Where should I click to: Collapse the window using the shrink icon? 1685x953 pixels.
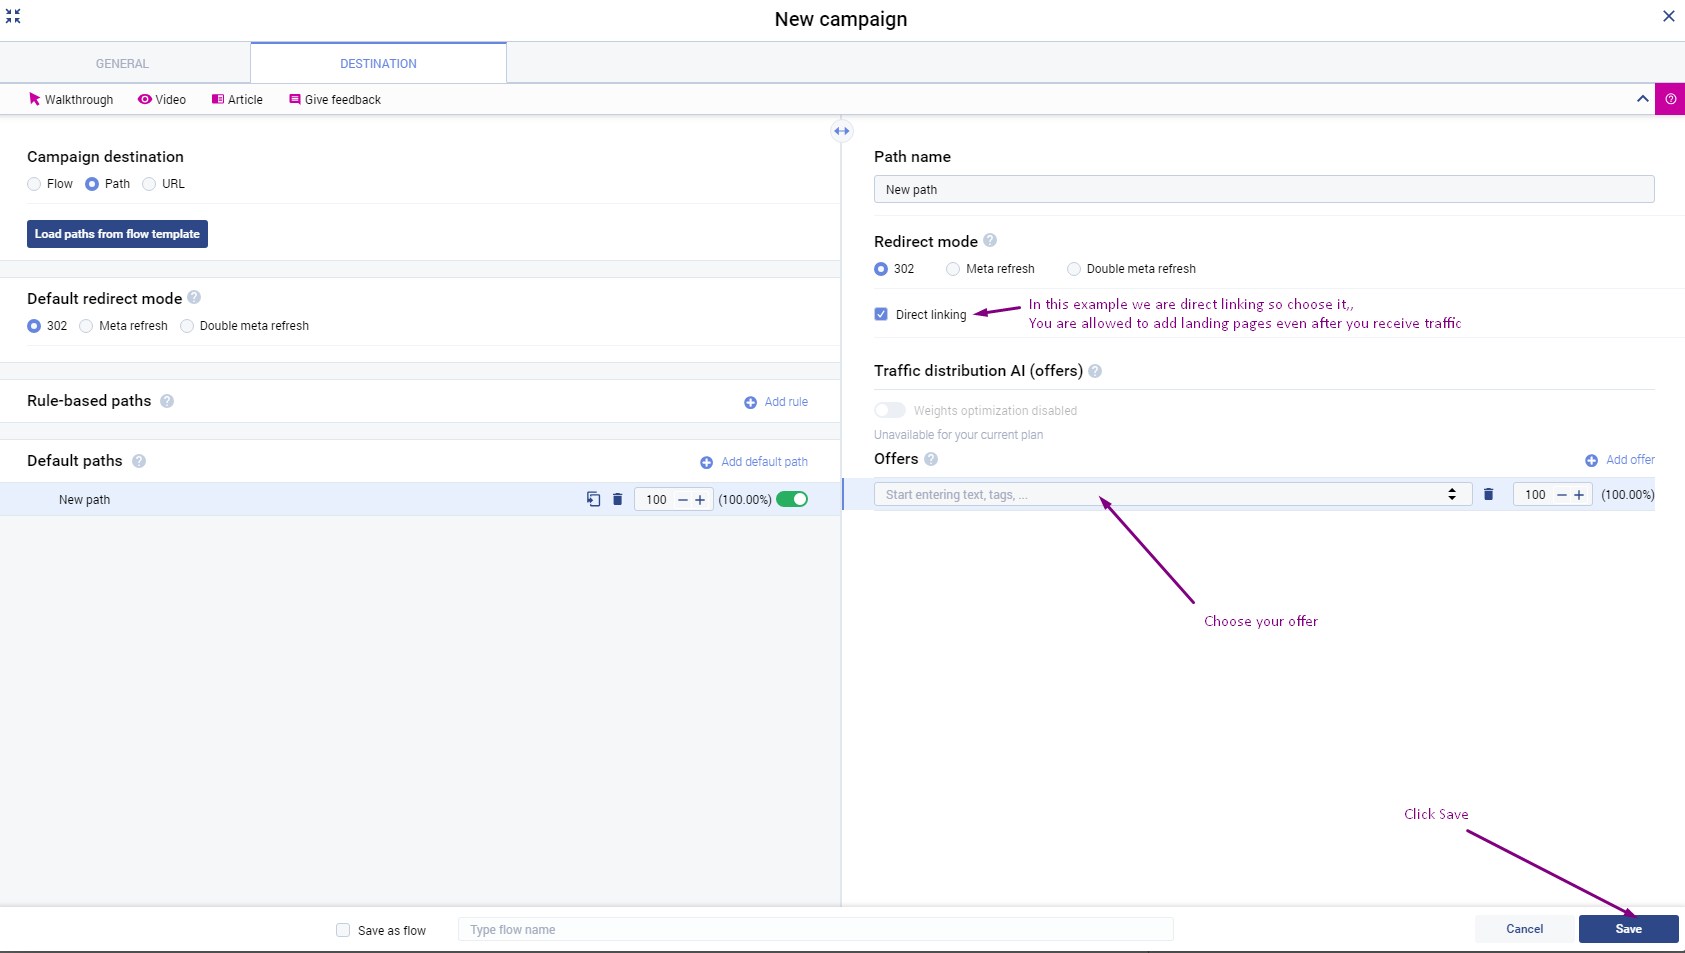13,16
